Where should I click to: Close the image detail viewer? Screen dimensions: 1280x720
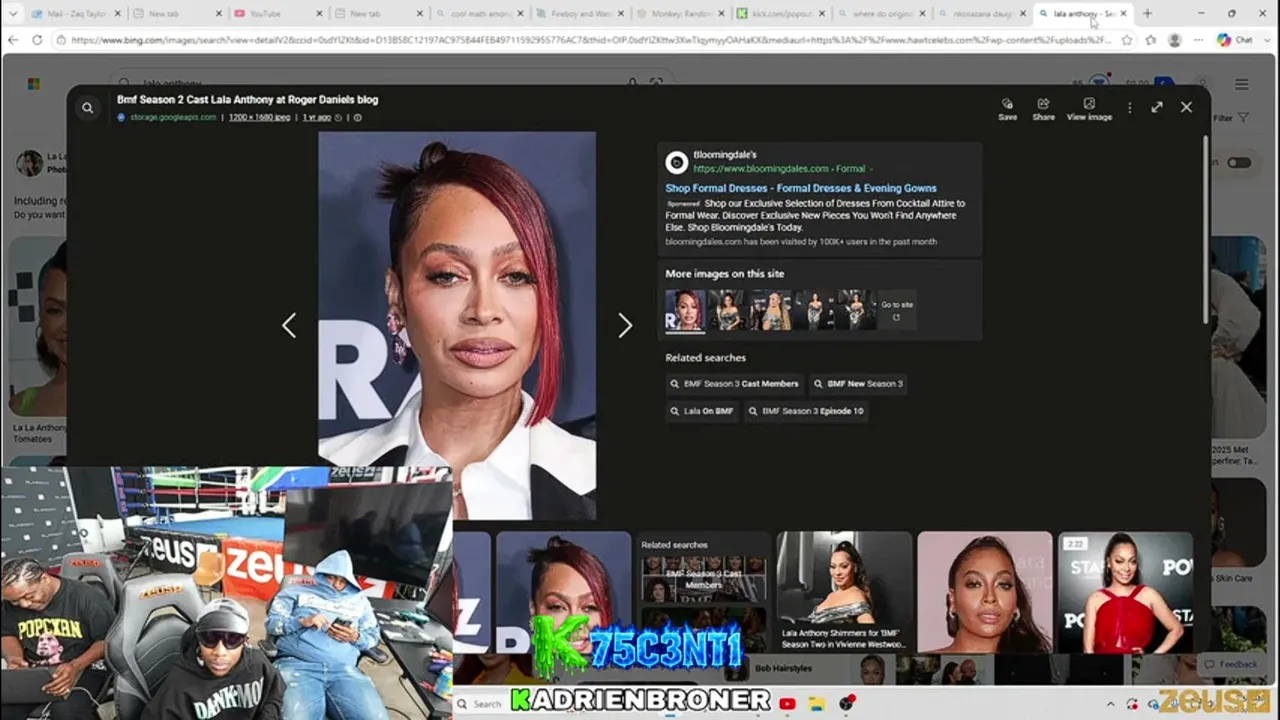click(1186, 107)
